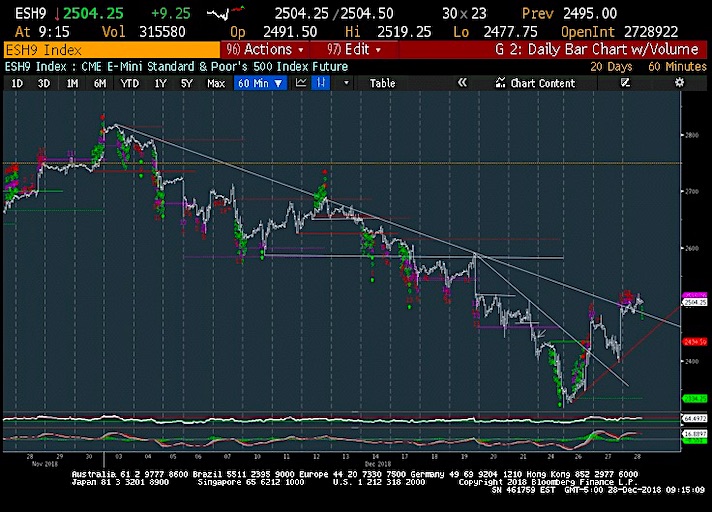Click the green 2334.25 axis price tag

click(x=695, y=399)
